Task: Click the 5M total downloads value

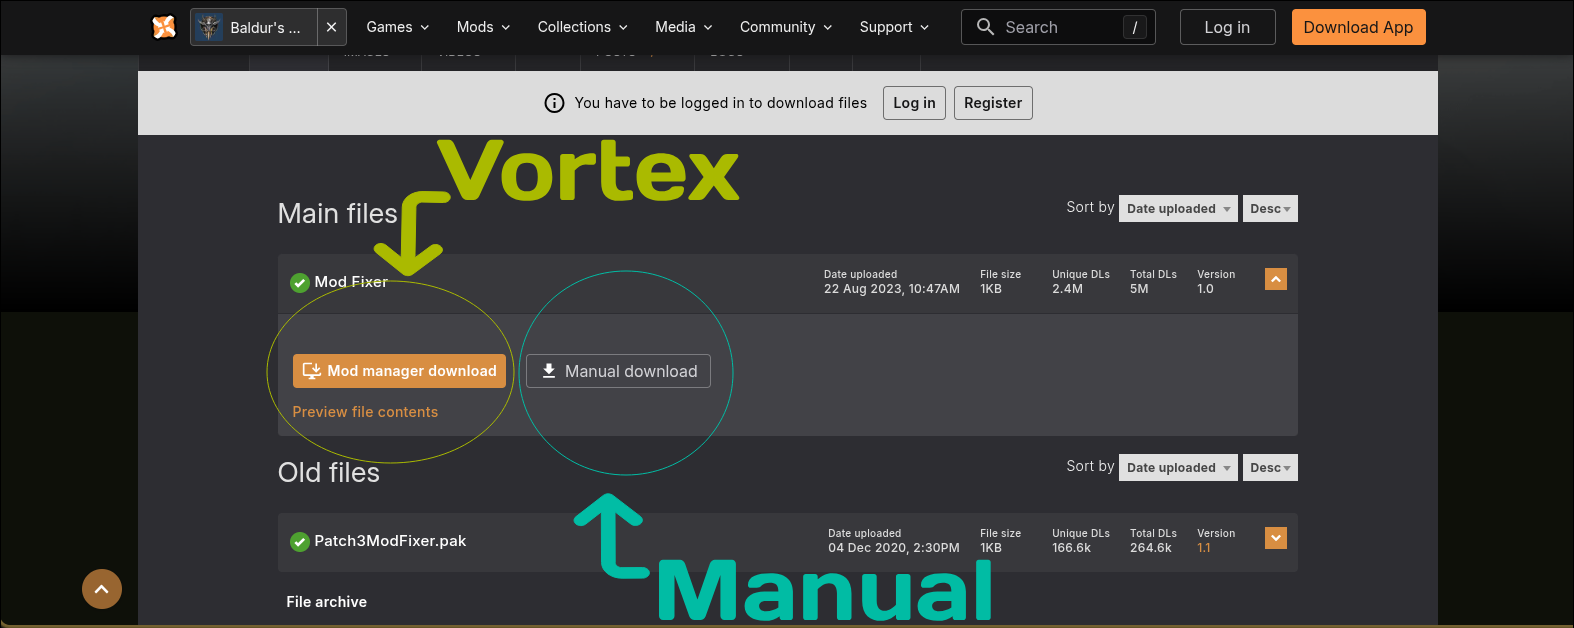Action: (x=1139, y=289)
